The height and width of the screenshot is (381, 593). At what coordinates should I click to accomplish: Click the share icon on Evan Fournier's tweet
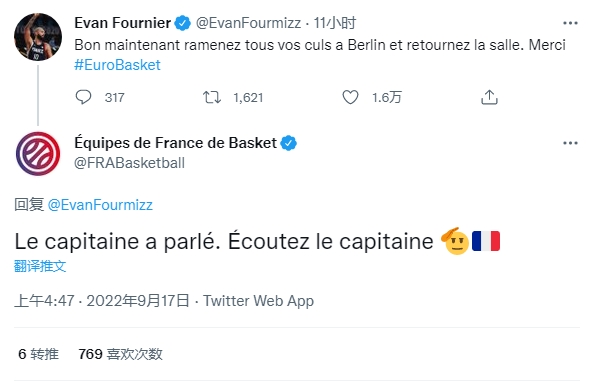pyautogui.click(x=489, y=97)
